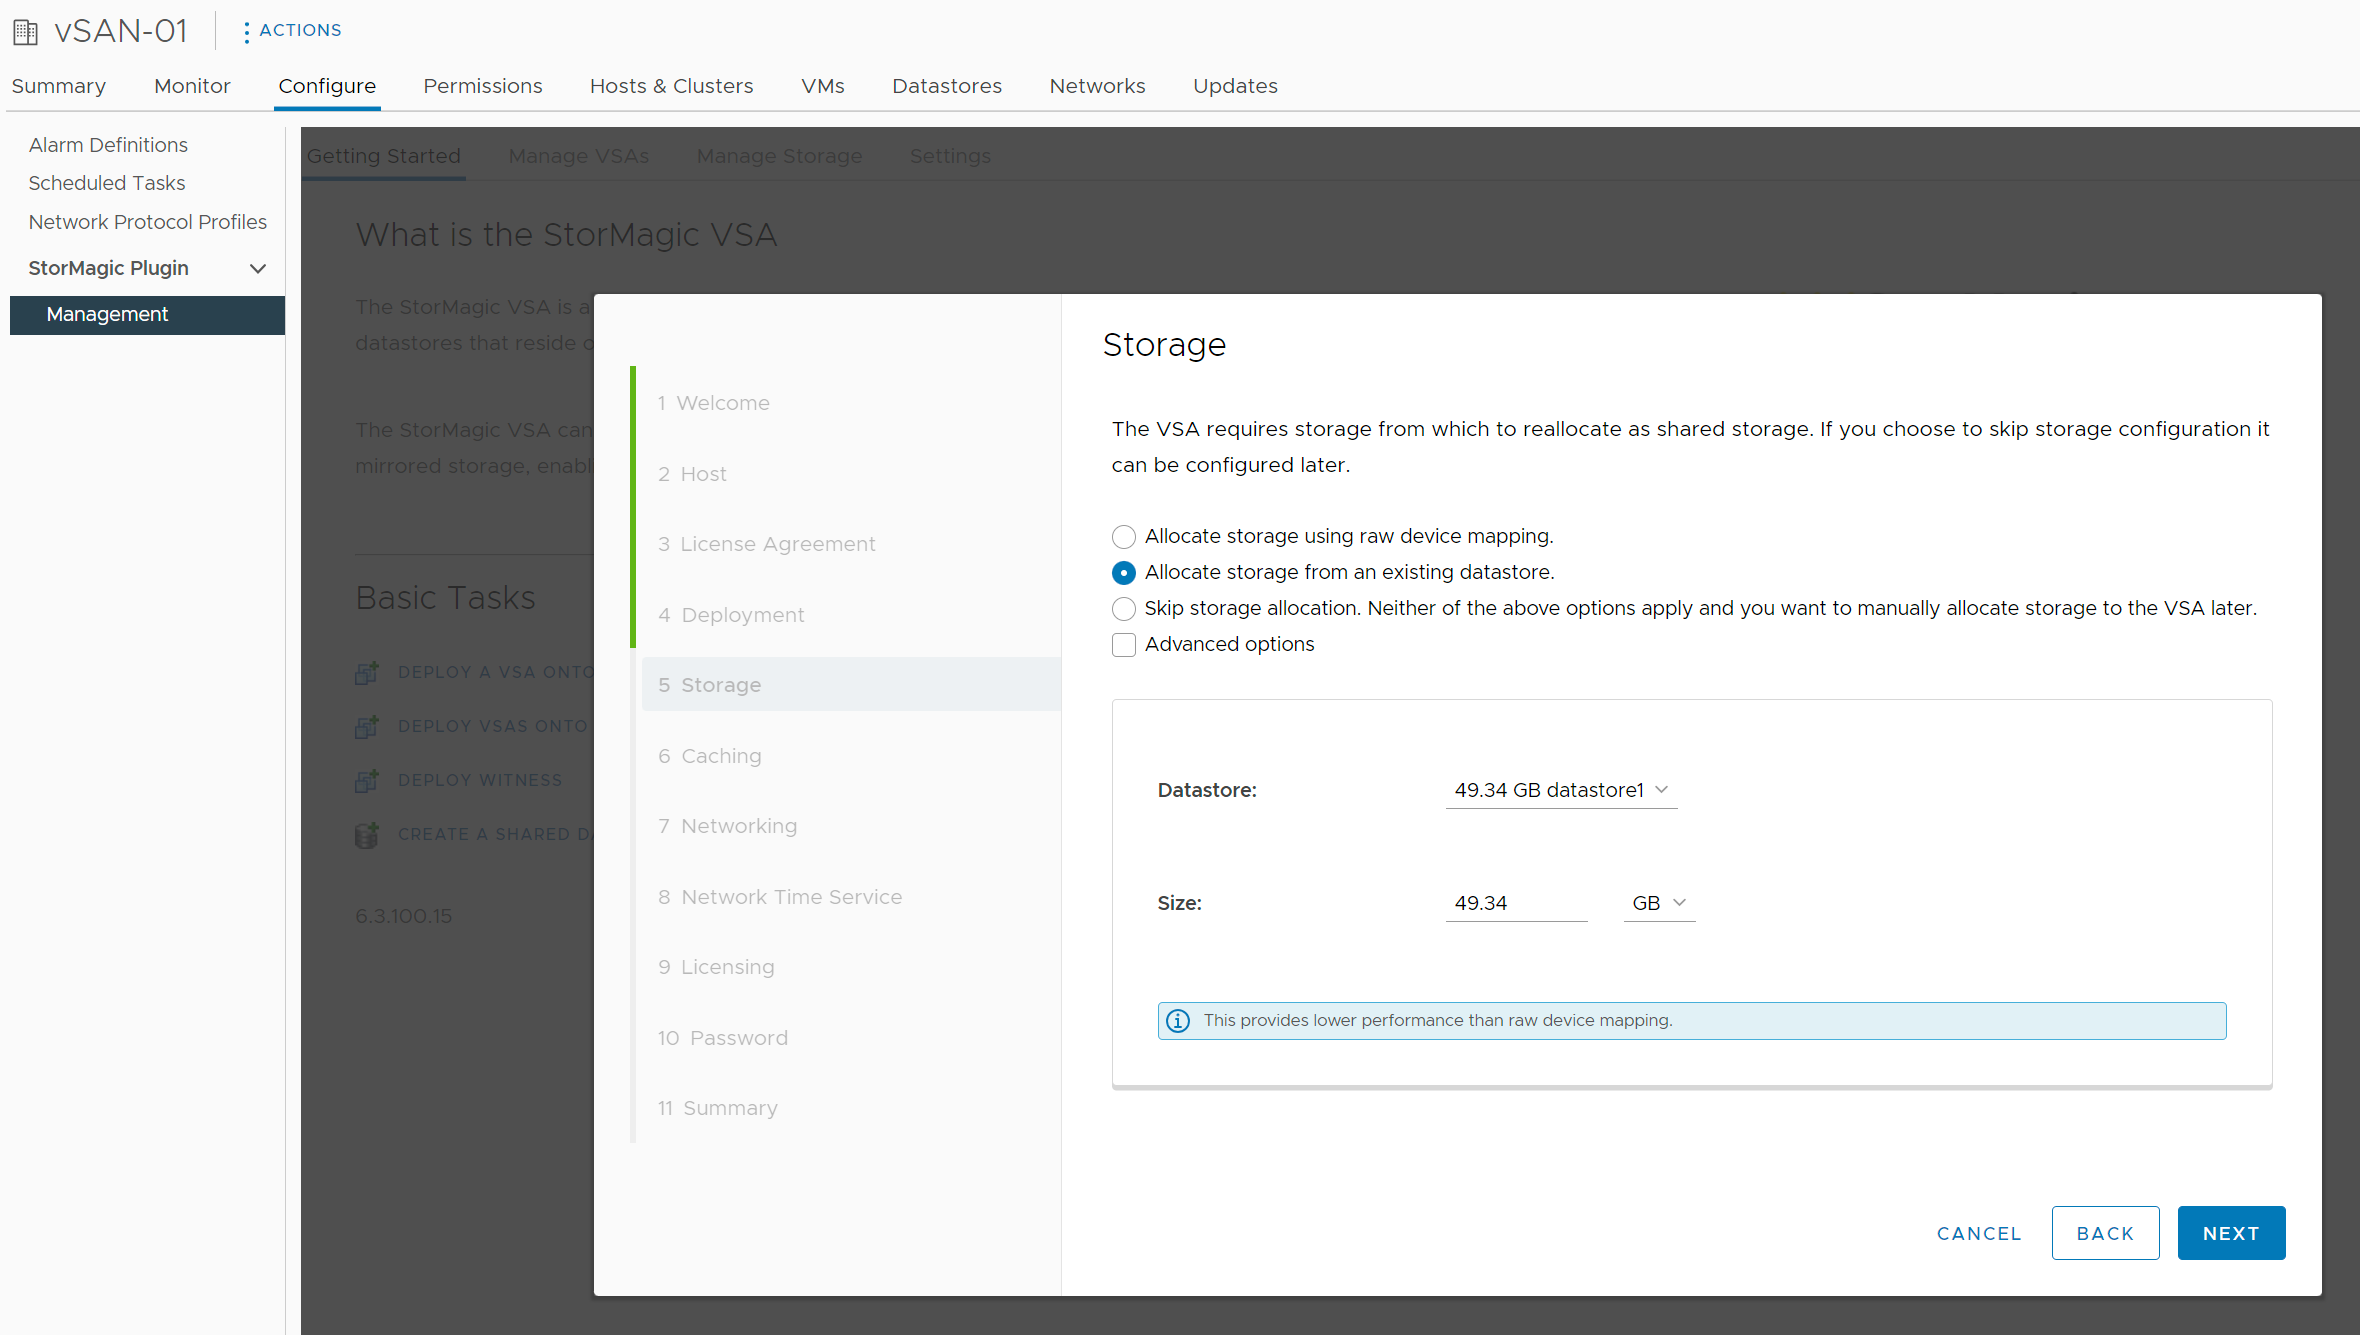Open the Datastores tab
Image resolution: width=2360 pixels, height=1335 pixels.
point(946,86)
